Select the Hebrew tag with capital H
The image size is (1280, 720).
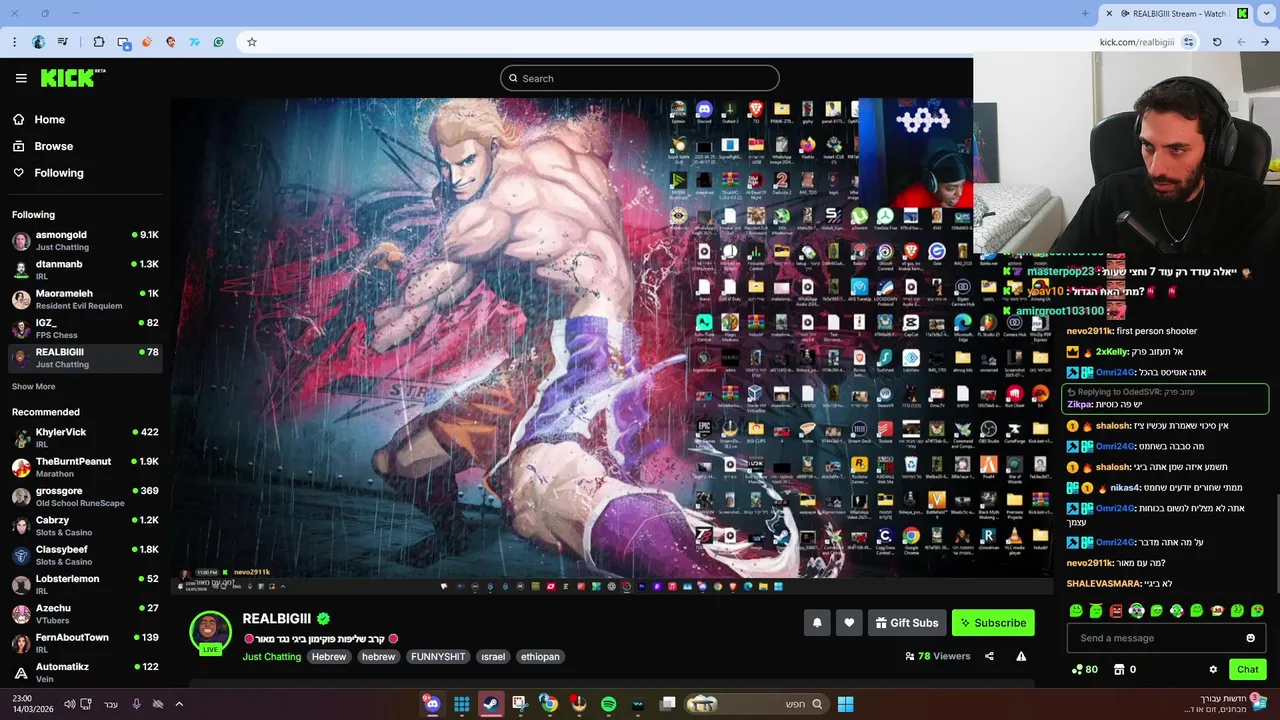tap(328, 657)
